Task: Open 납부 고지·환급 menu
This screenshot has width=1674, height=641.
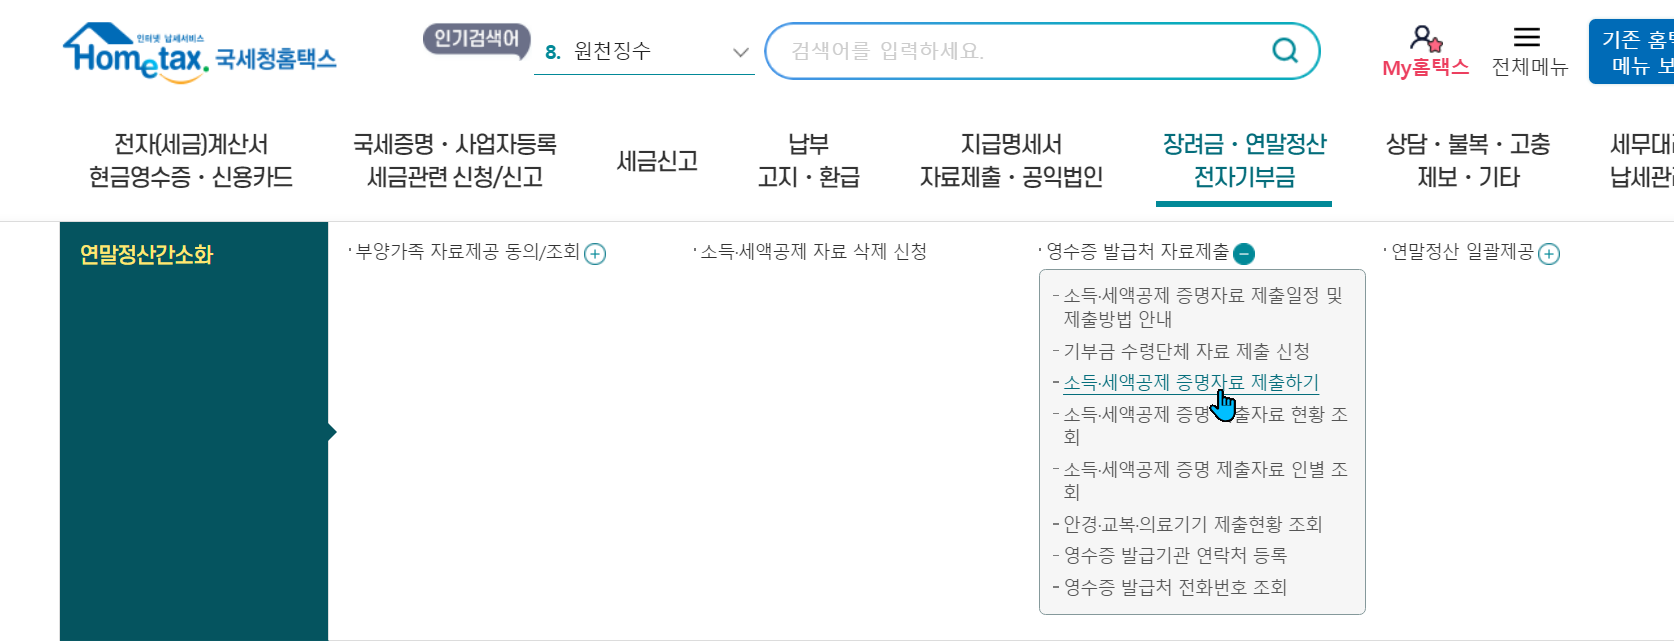Action: point(808,161)
